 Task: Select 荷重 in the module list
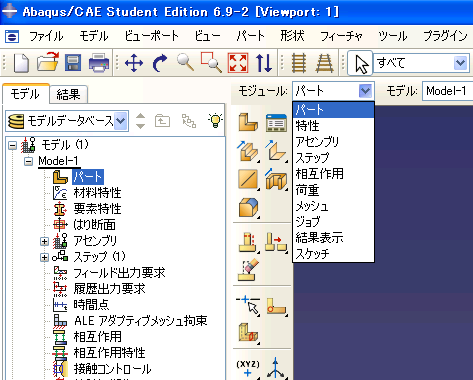coord(333,190)
